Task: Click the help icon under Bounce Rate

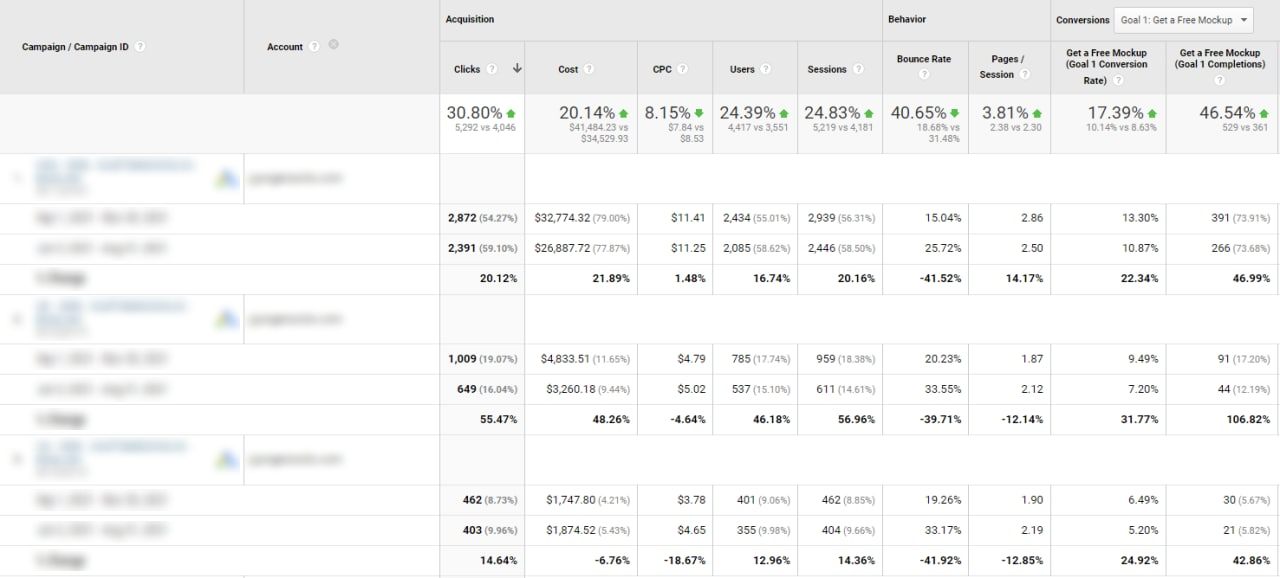Action: pos(924,74)
